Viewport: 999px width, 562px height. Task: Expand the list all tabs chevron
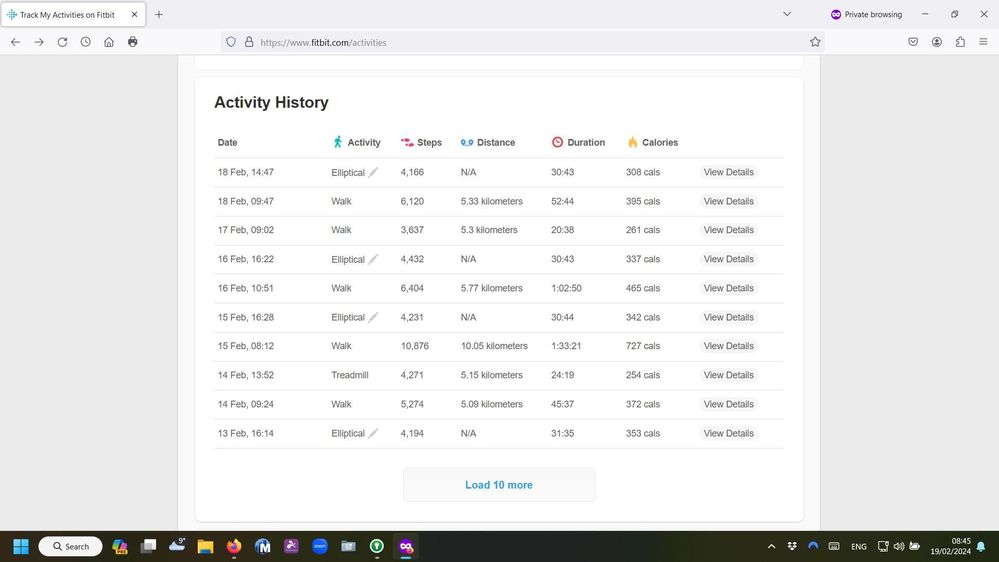tap(787, 14)
